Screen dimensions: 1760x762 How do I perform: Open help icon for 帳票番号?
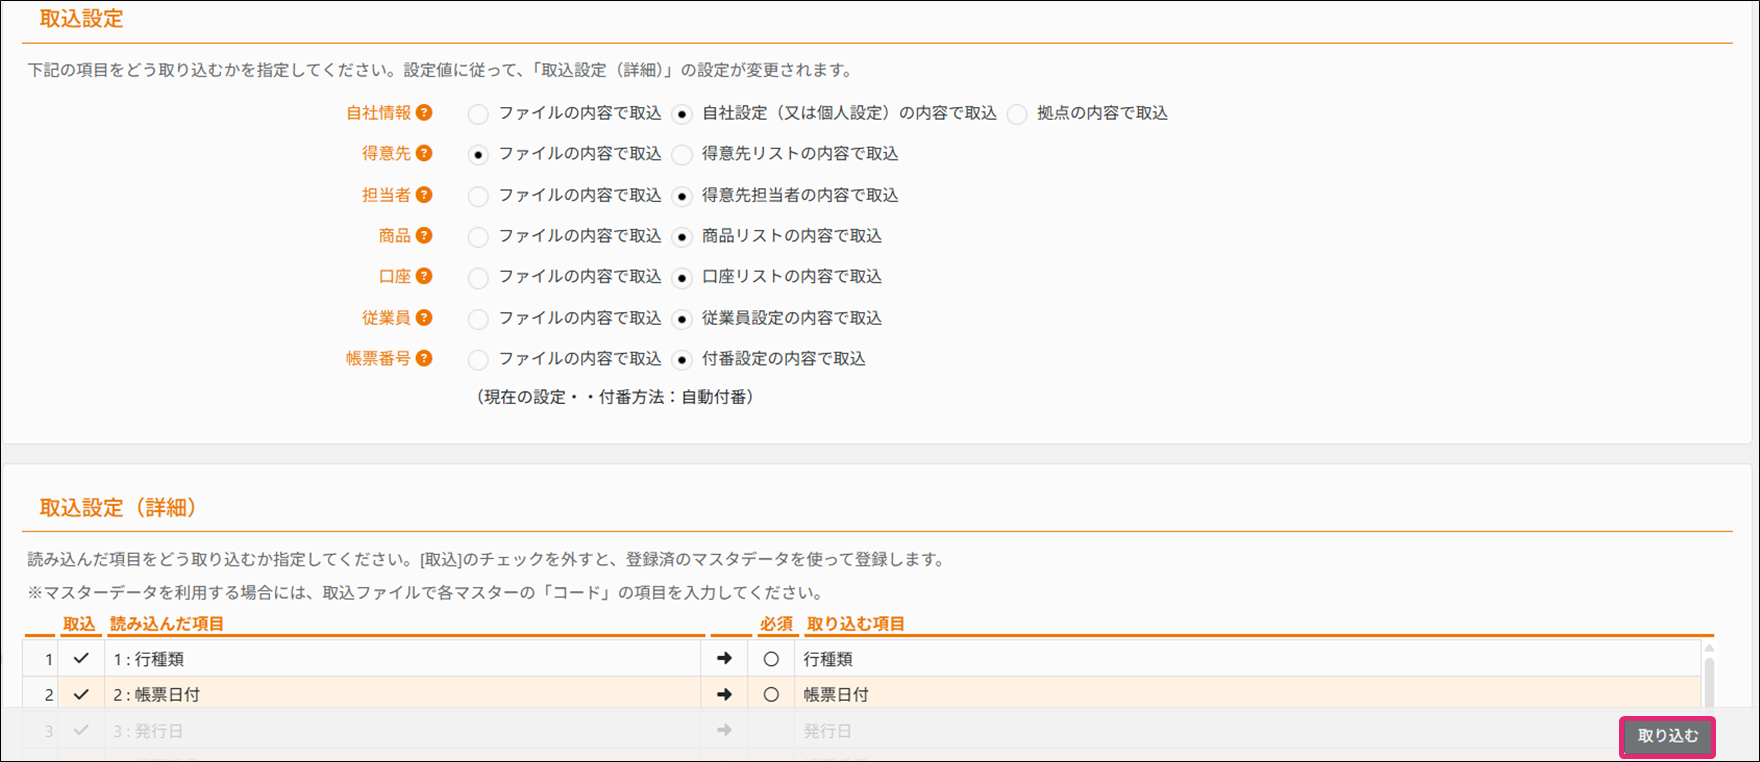424,358
